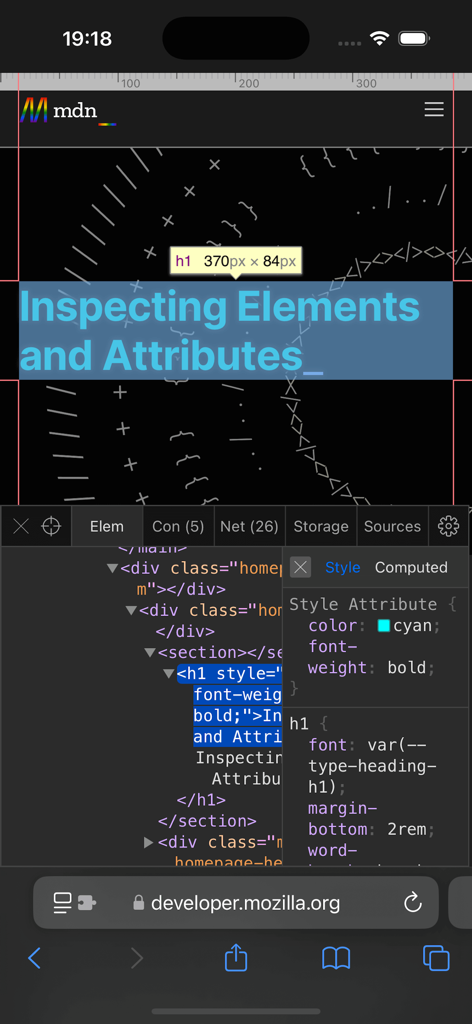Click the 'bold' font-weight value
Viewport: 472px width, 1024px height.
pyautogui.click(x=407, y=668)
